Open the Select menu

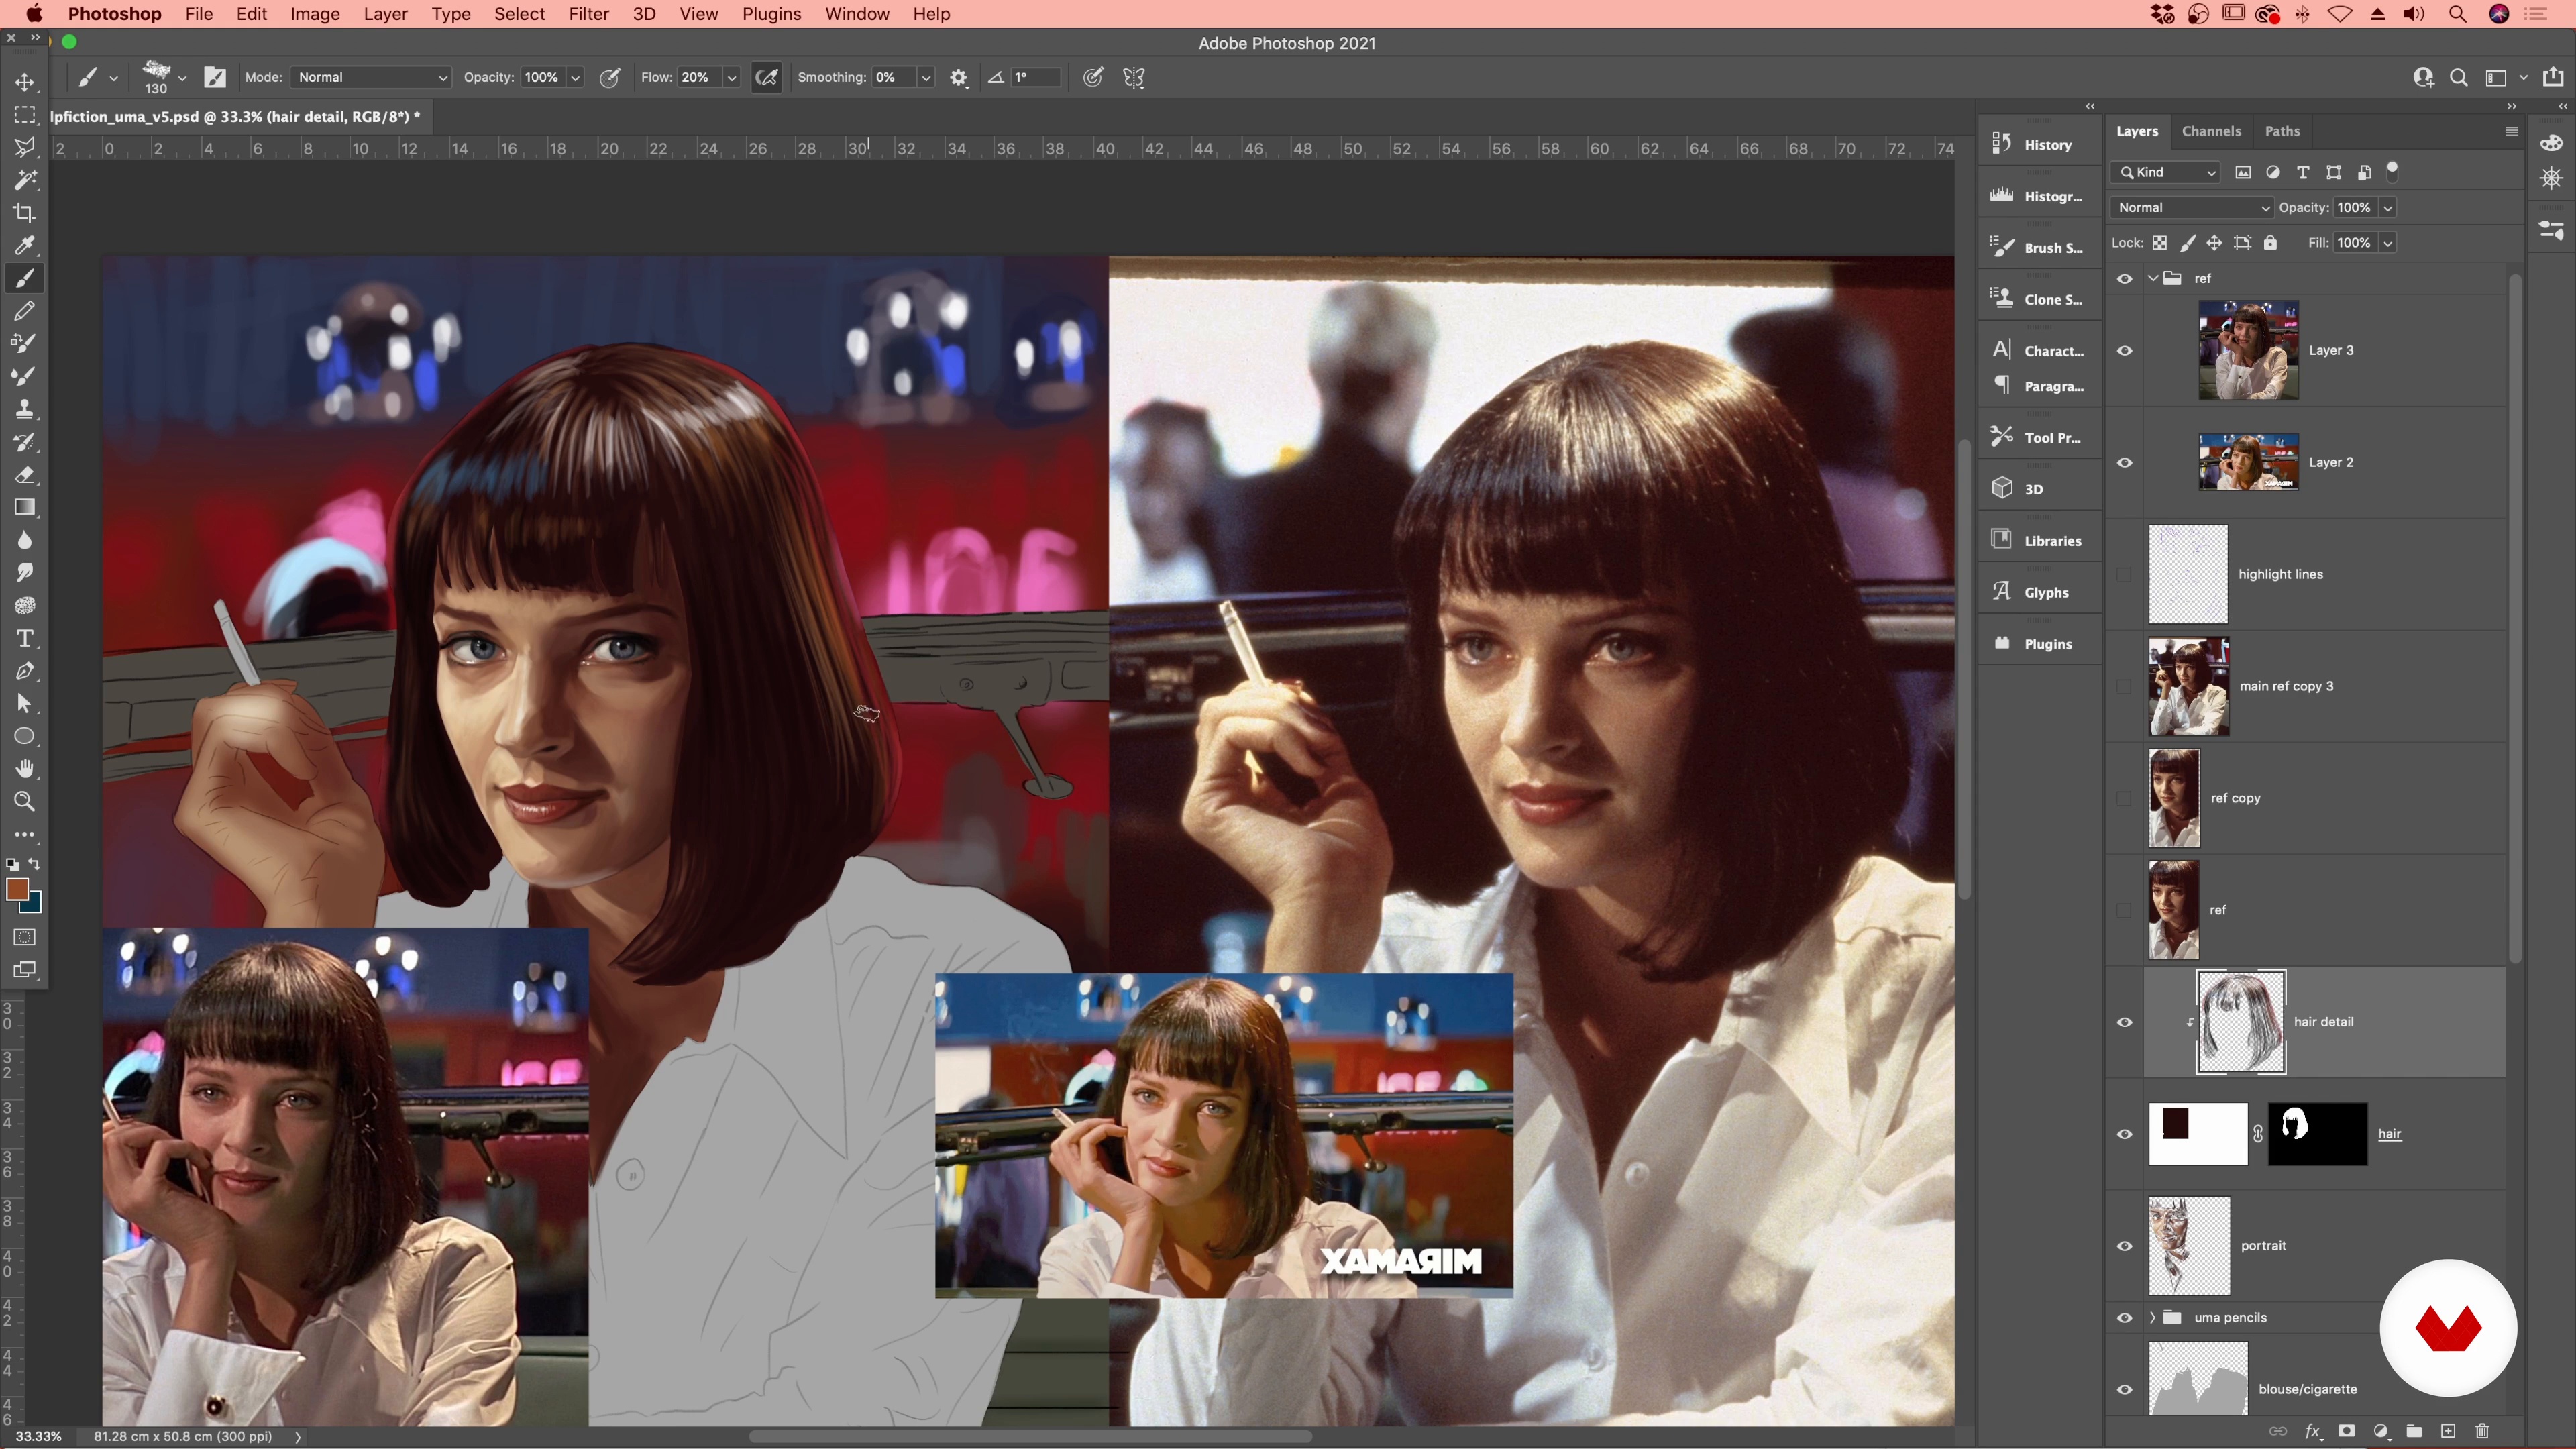pyautogui.click(x=519, y=14)
